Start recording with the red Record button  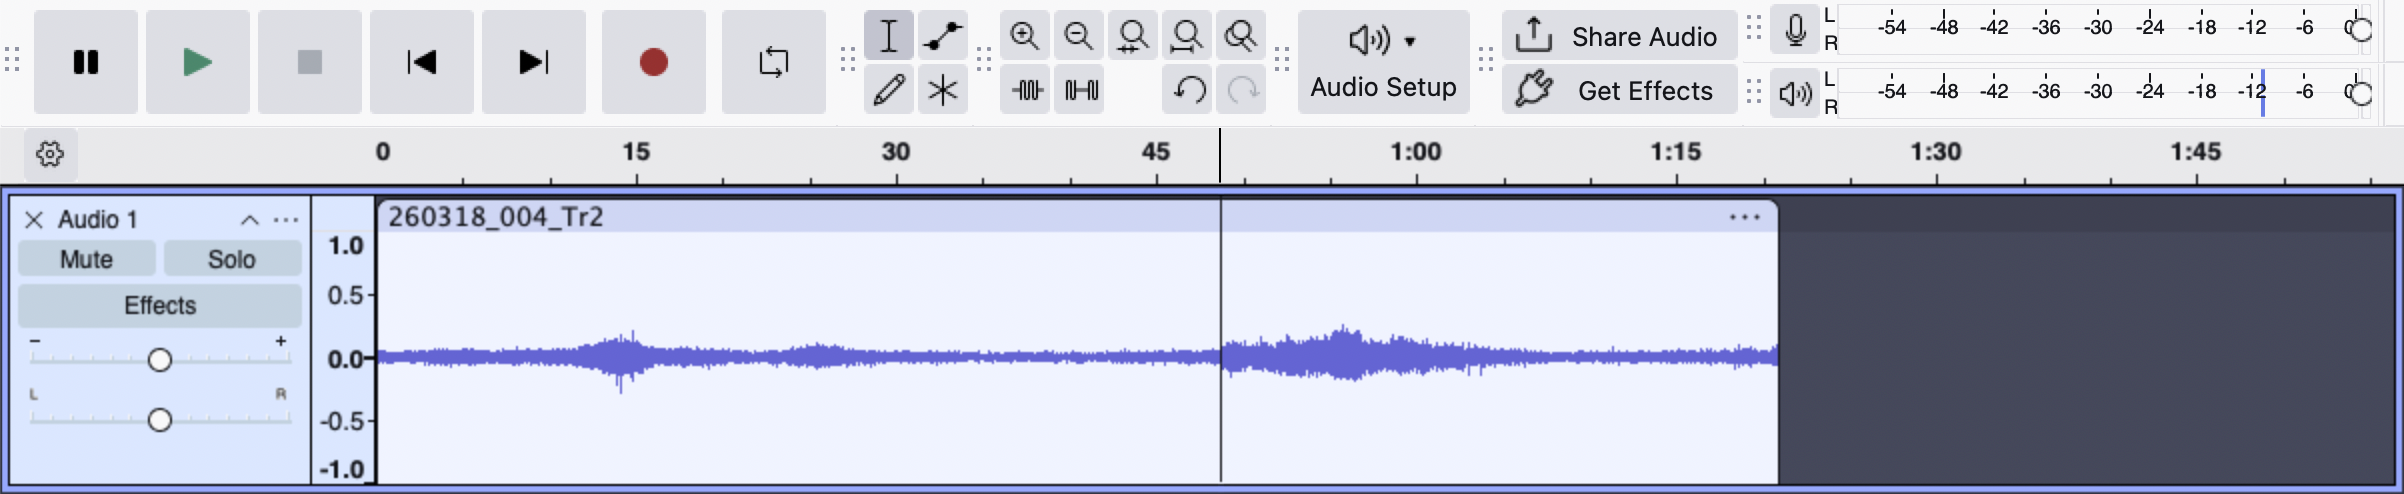(654, 62)
